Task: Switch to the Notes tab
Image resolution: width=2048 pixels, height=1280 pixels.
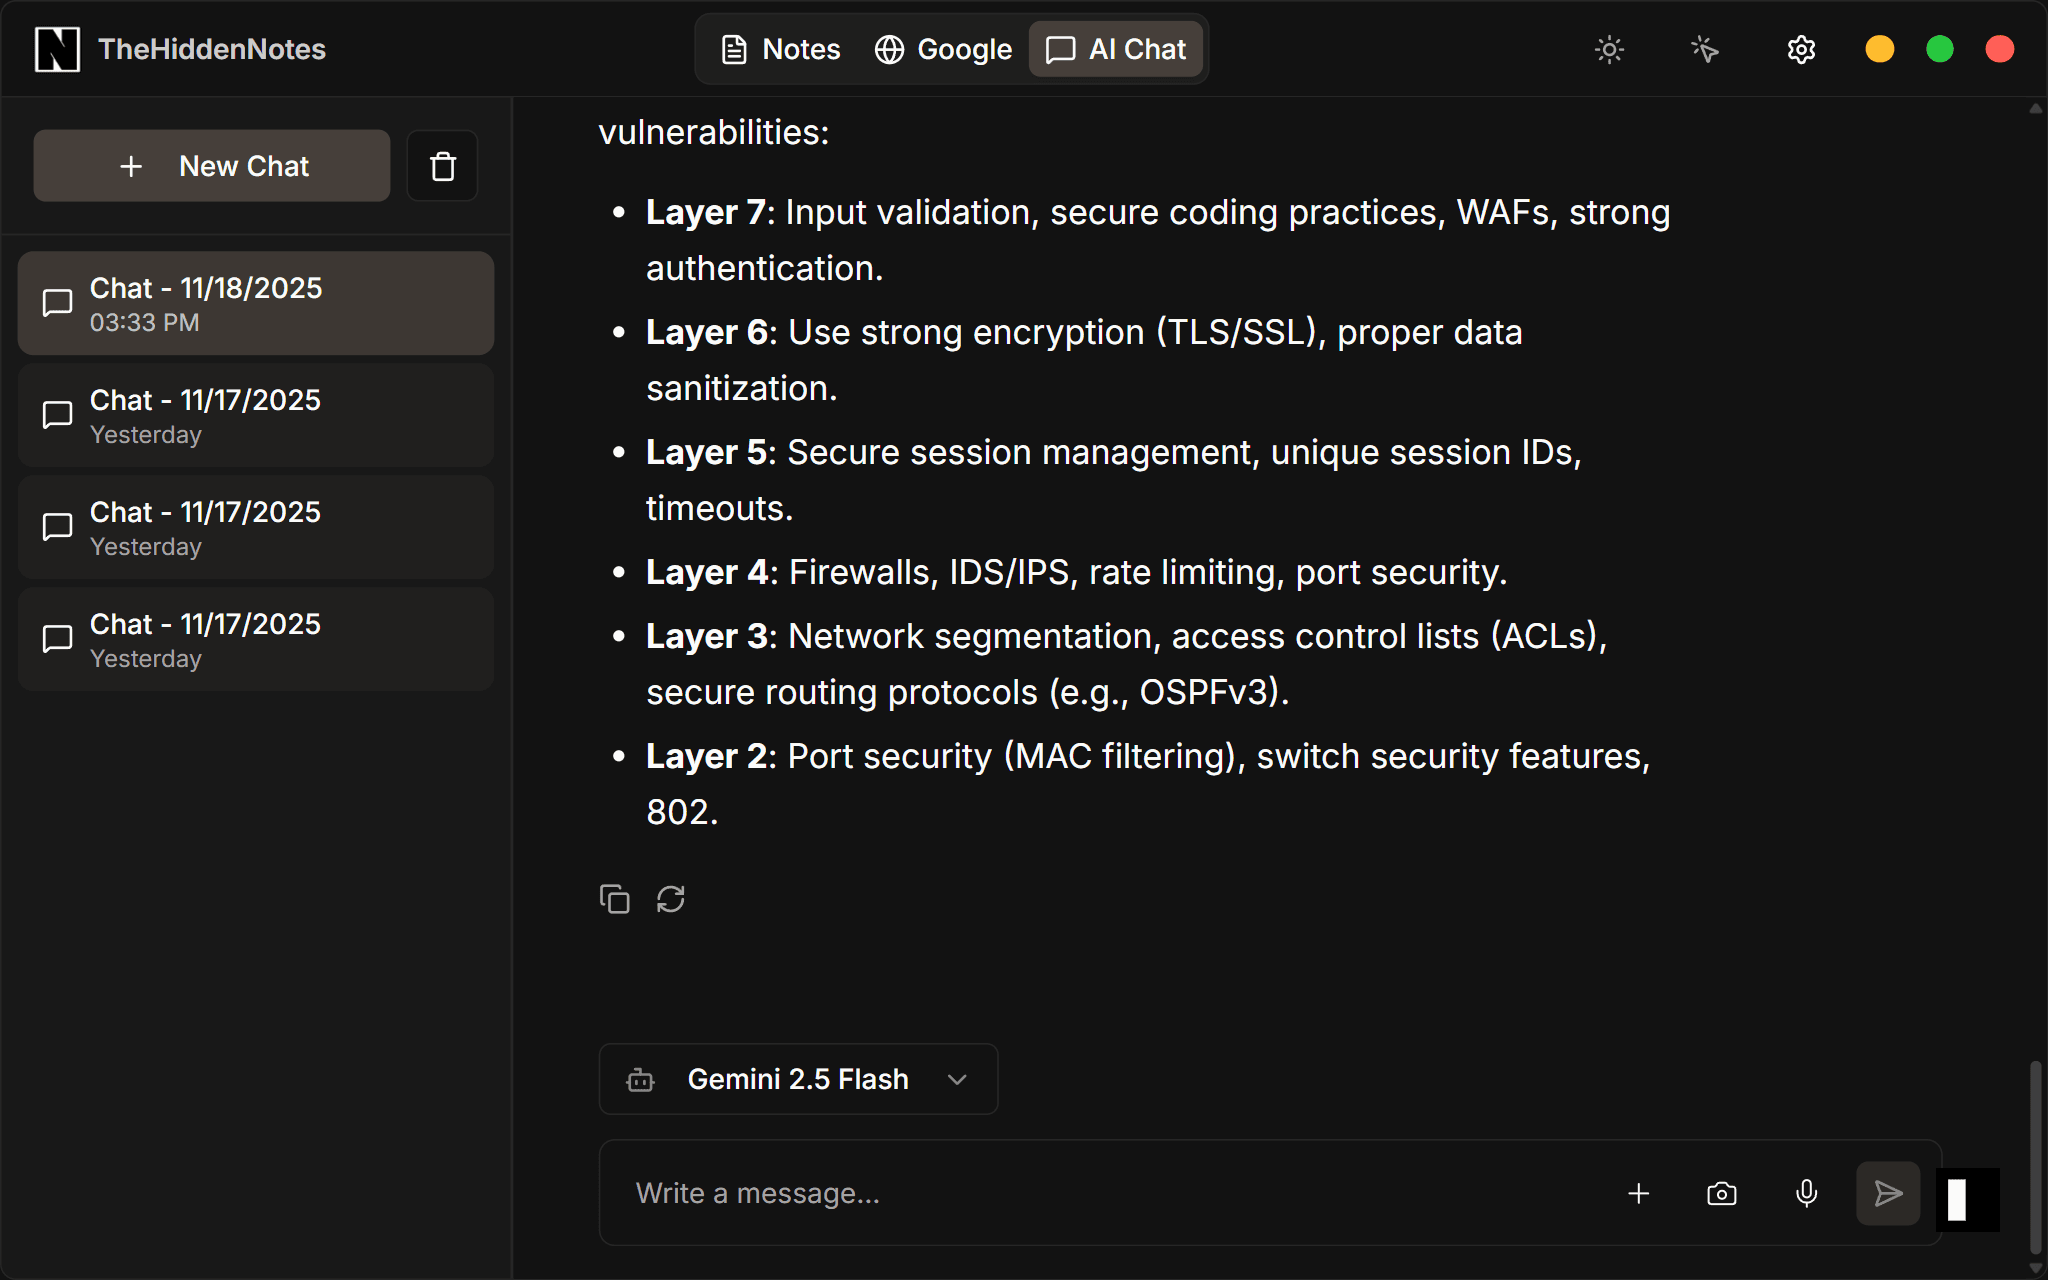Action: pos(781,49)
